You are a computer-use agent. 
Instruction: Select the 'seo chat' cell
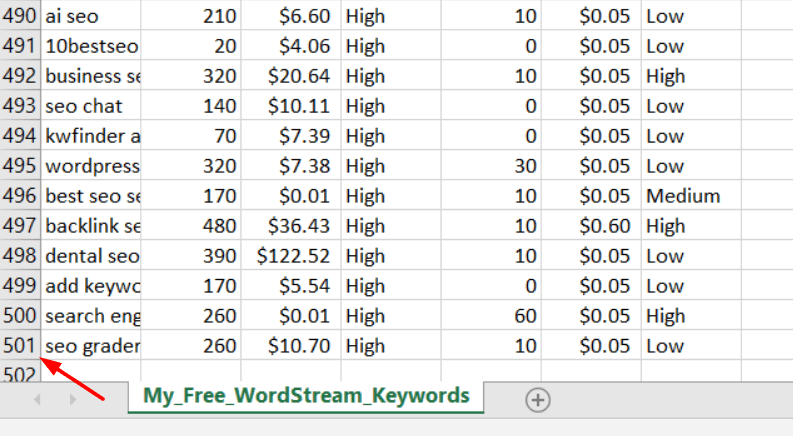click(x=91, y=106)
